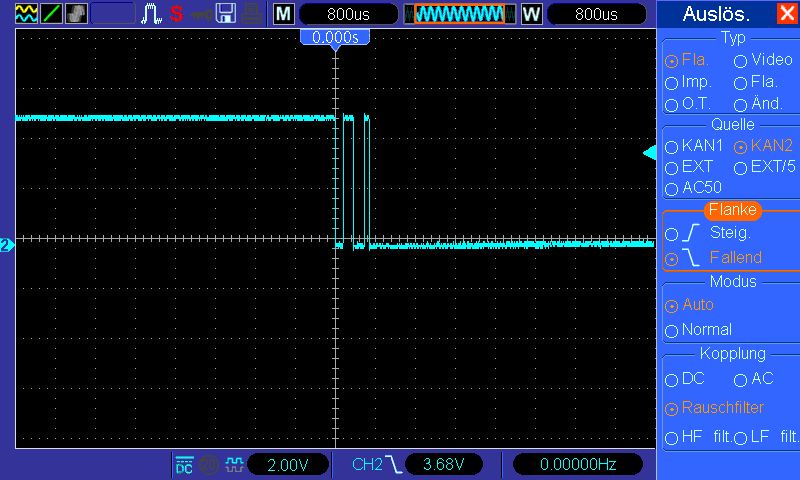800x480 pixels.
Task: Select AC coupling radio button
Action: (x=741, y=380)
